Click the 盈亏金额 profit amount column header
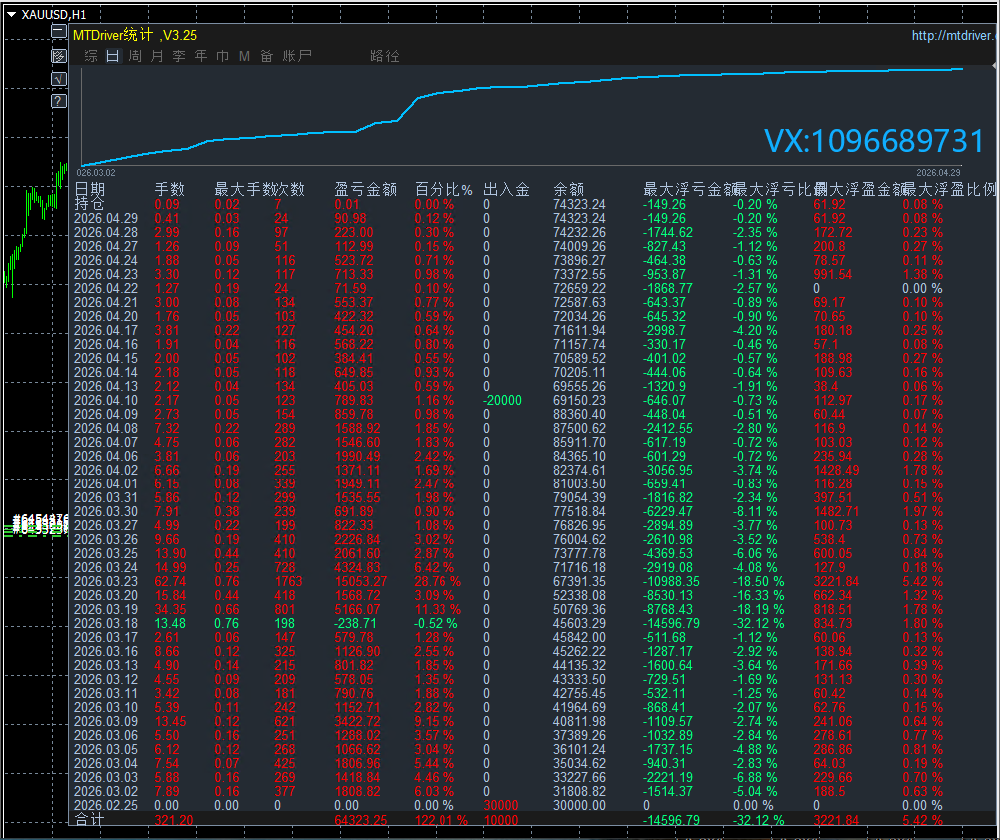 pos(365,188)
